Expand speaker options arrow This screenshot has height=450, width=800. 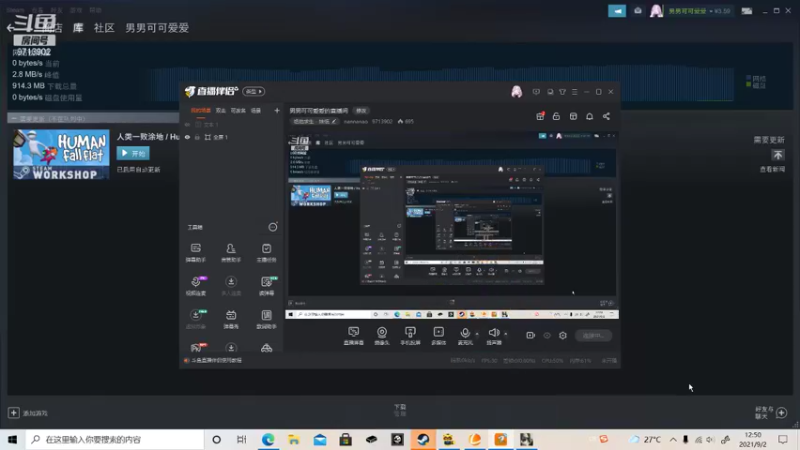(506, 335)
